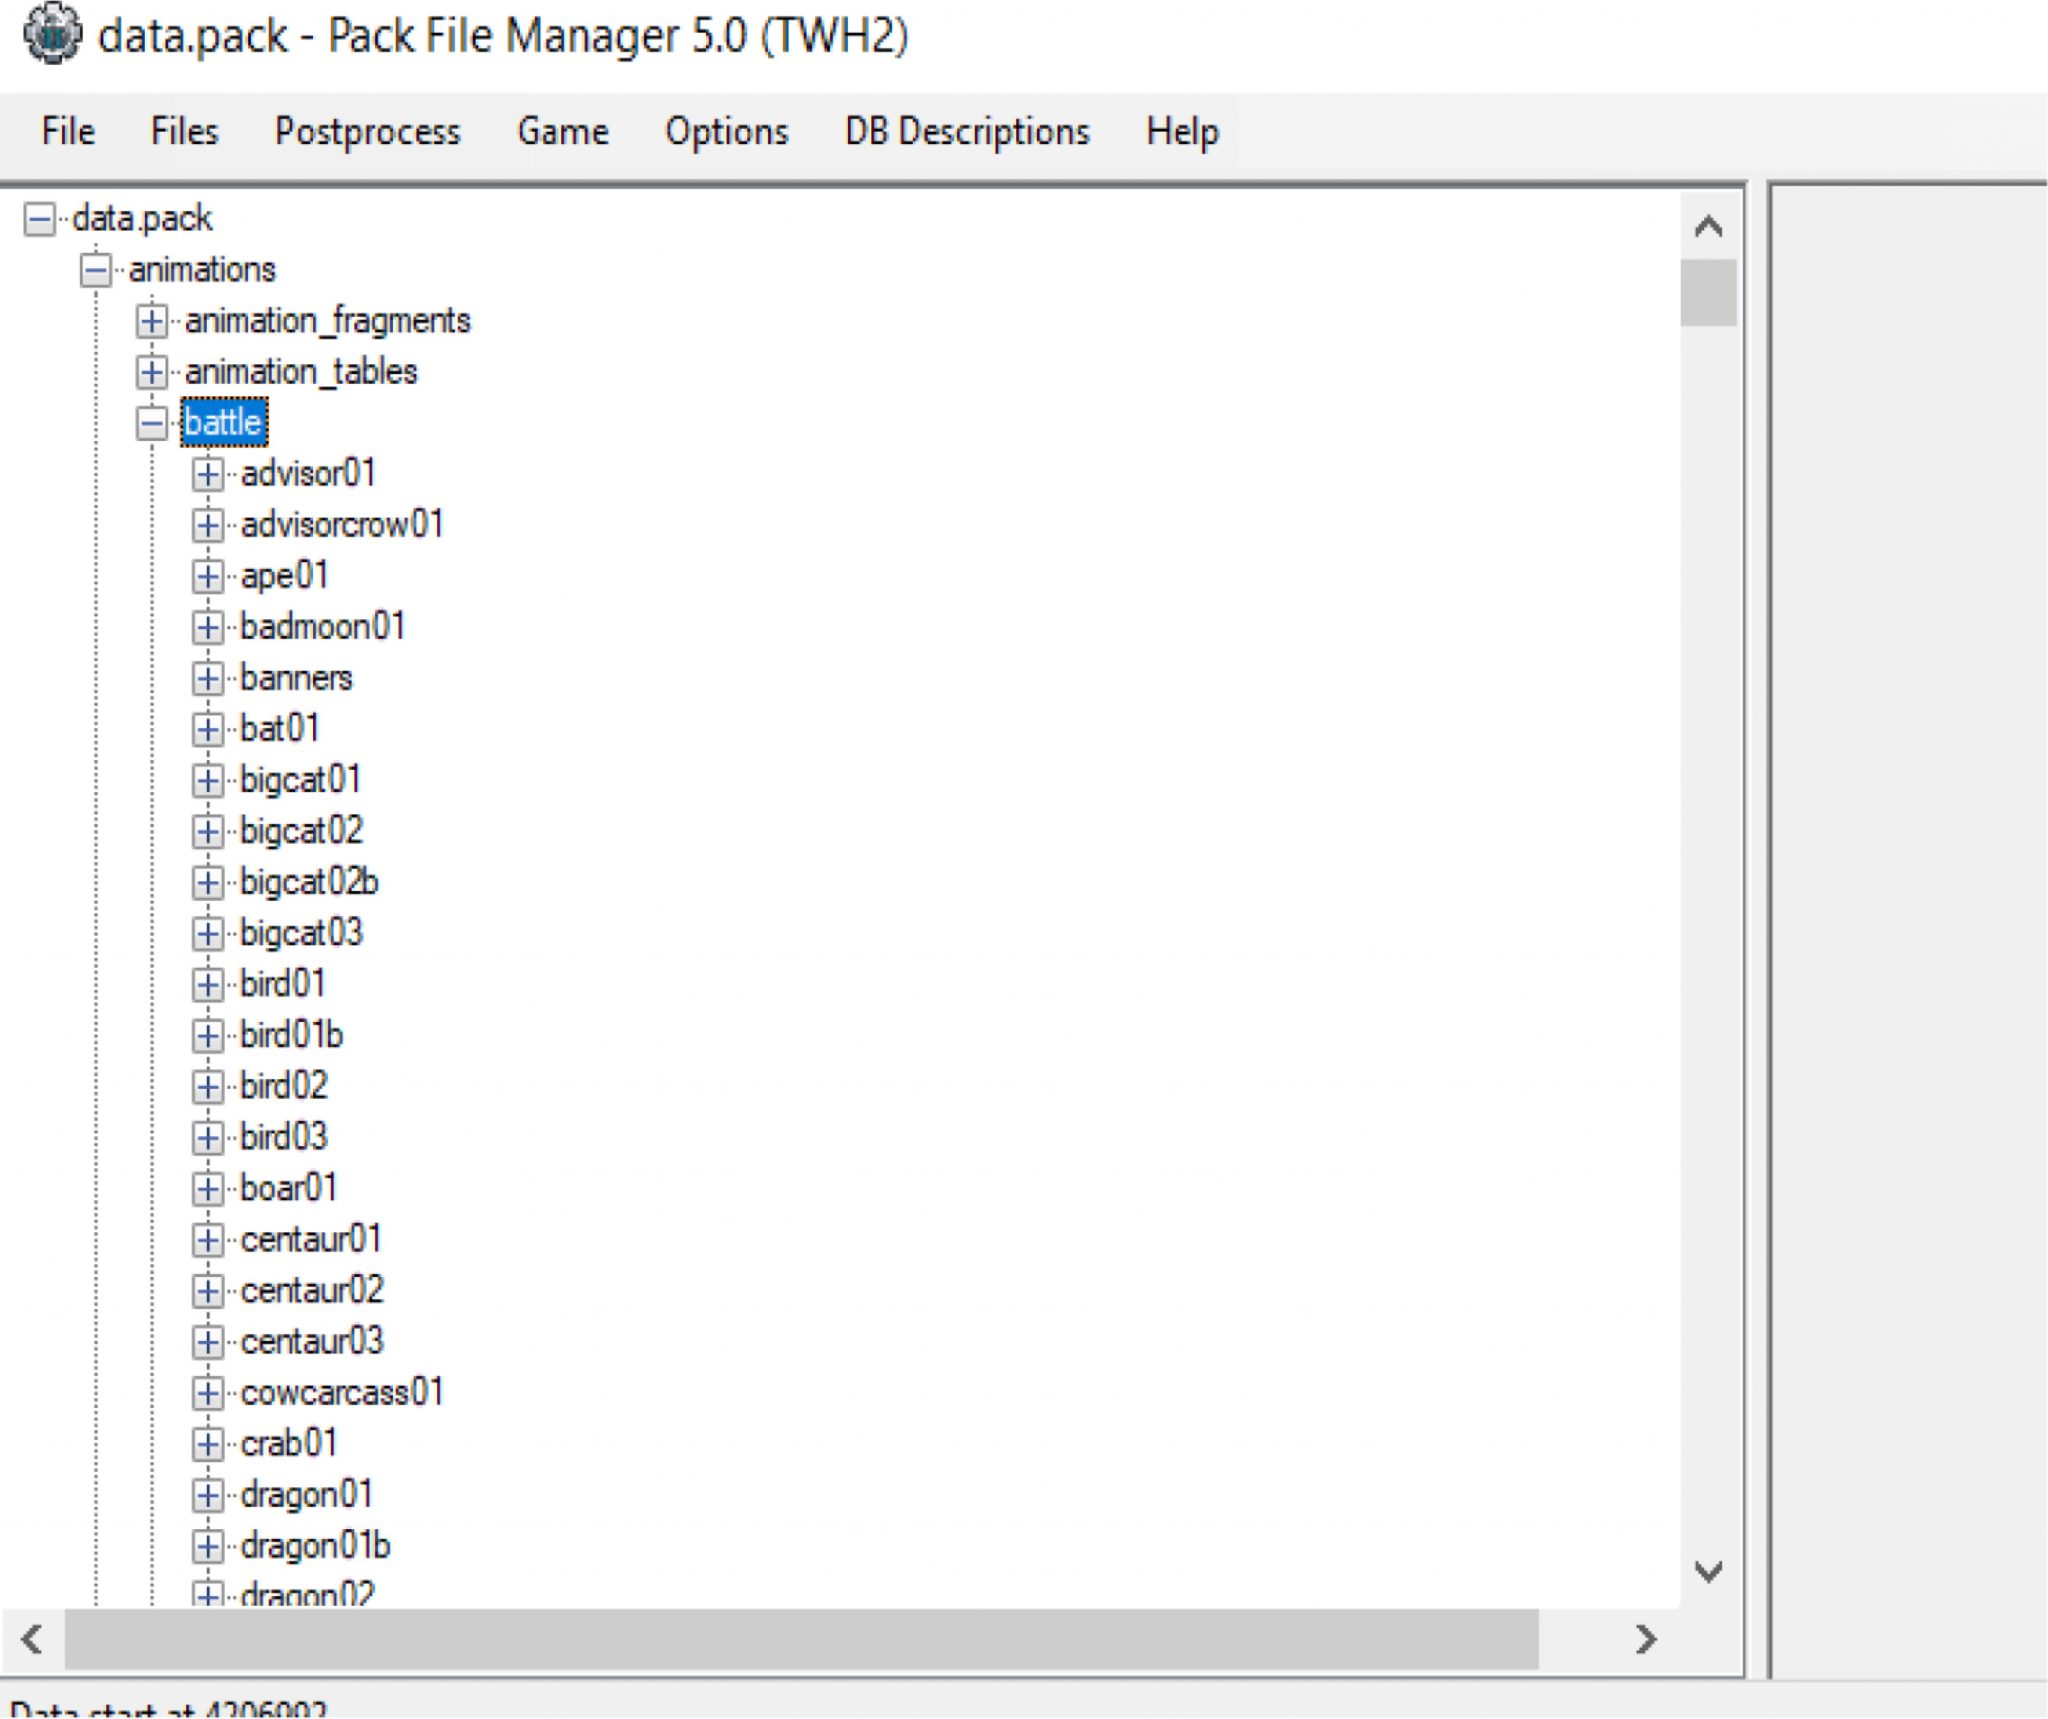Screen dimensions: 2048x1719
Task: Open the Options menu
Action: pyautogui.click(x=726, y=131)
